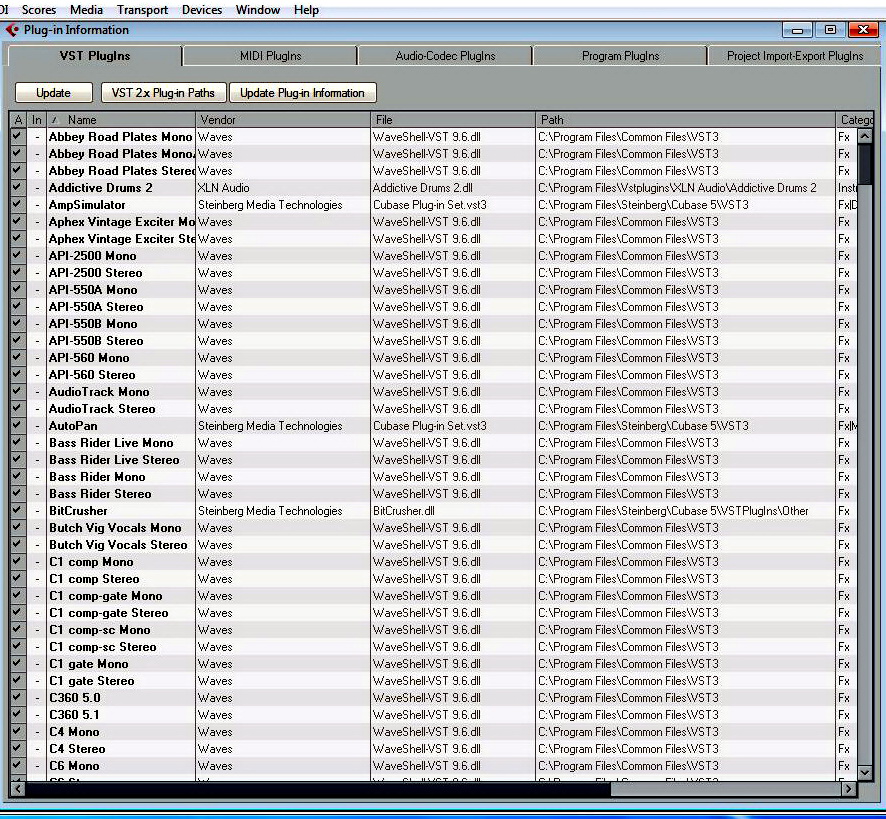Click the sort arrow icon beside Name header
Screen dimensions: 886x819
pos(55,120)
